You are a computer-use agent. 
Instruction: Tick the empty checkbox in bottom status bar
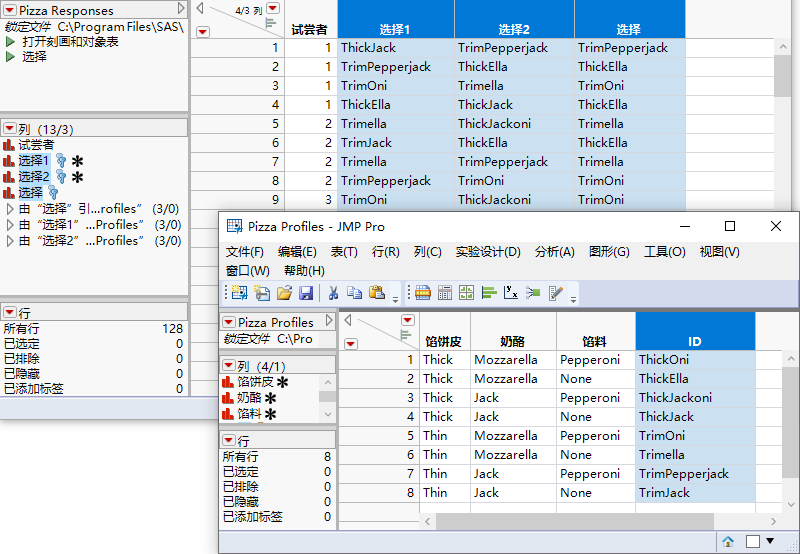click(x=753, y=541)
